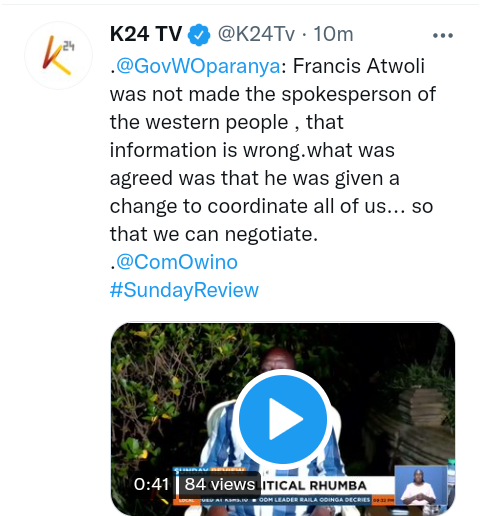Screen dimensions: 480x516
Task: Open the three-dot more options menu
Action: tap(443, 35)
